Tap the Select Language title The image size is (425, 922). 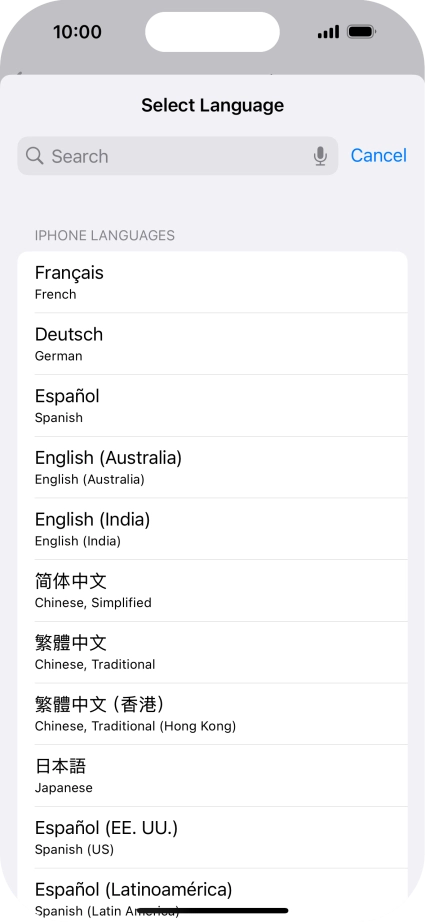pyautogui.click(x=212, y=105)
